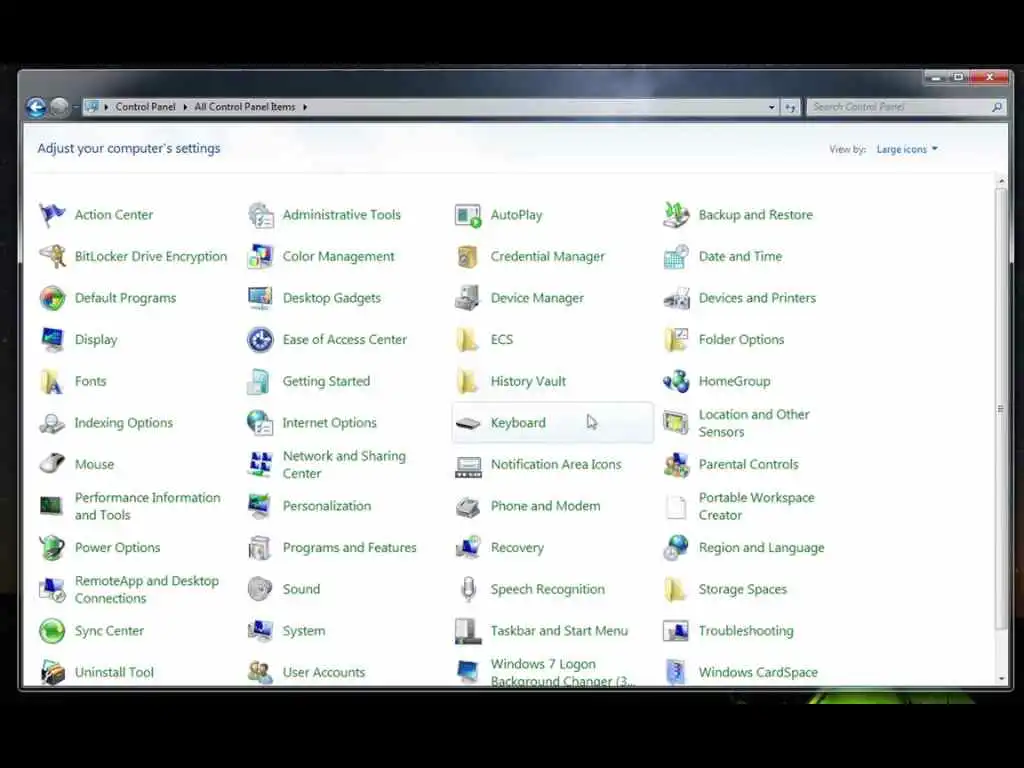Image resolution: width=1024 pixels, height=768 pixels.
Task: Expand the arrow after Control Panel breadcrumb
Action: click(x=185, y=107)
